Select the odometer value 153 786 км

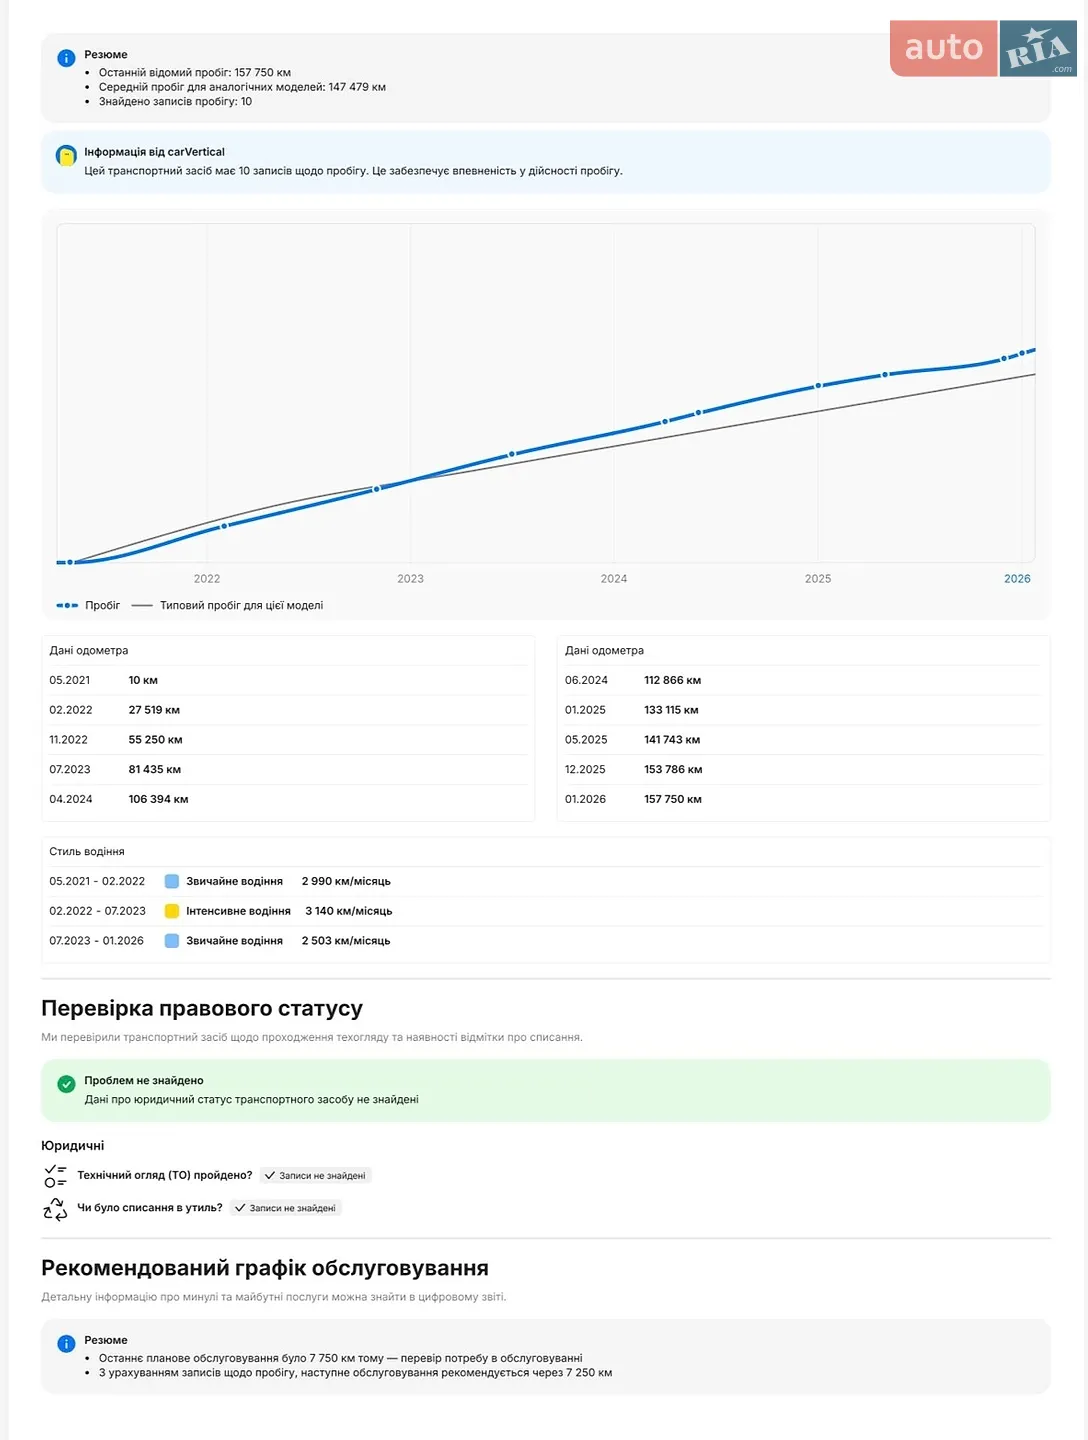(x=673, y=770)
